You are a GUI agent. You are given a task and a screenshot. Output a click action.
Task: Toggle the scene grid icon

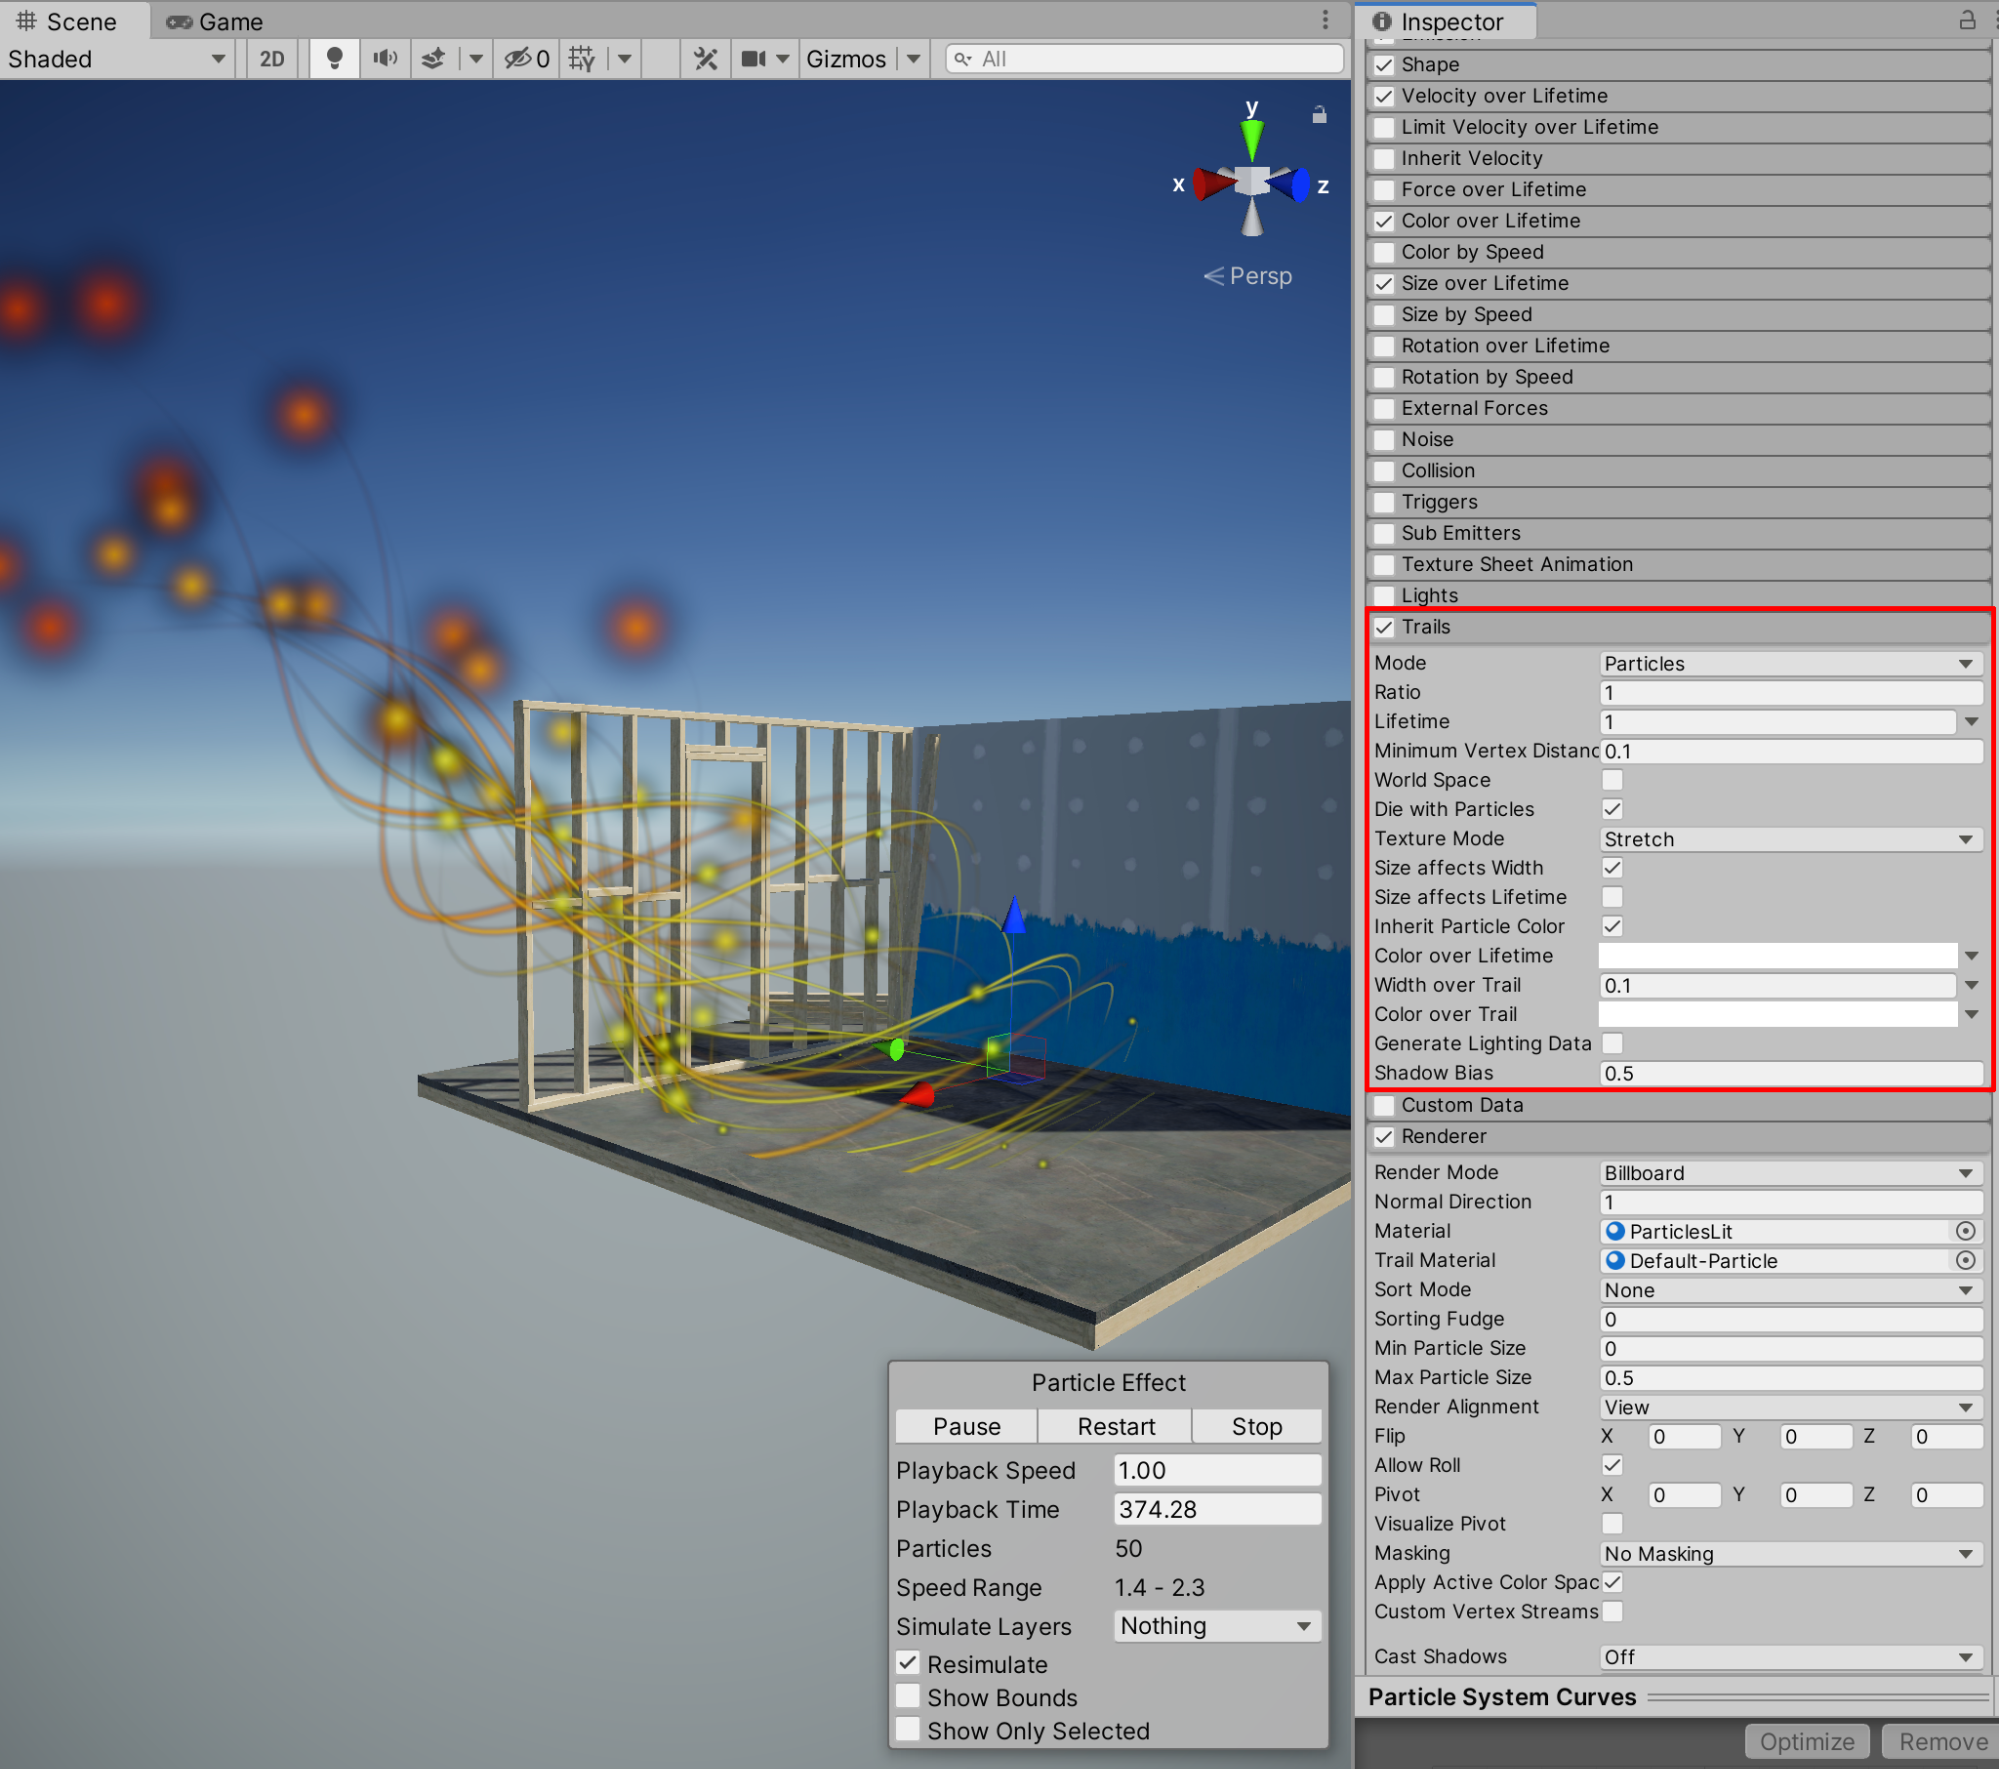pos(582,59)
